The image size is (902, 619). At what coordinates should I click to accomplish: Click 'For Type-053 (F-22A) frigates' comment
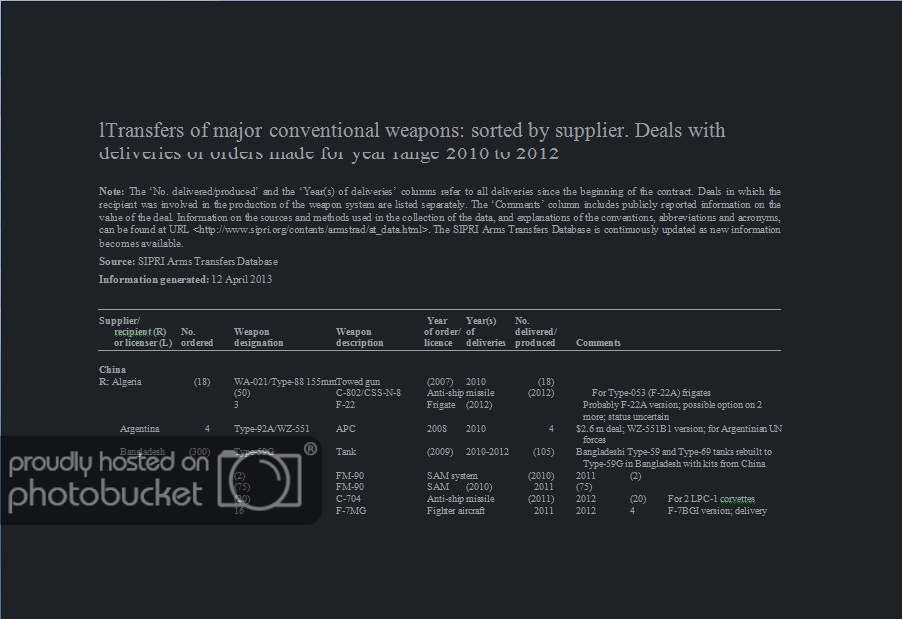651,393
